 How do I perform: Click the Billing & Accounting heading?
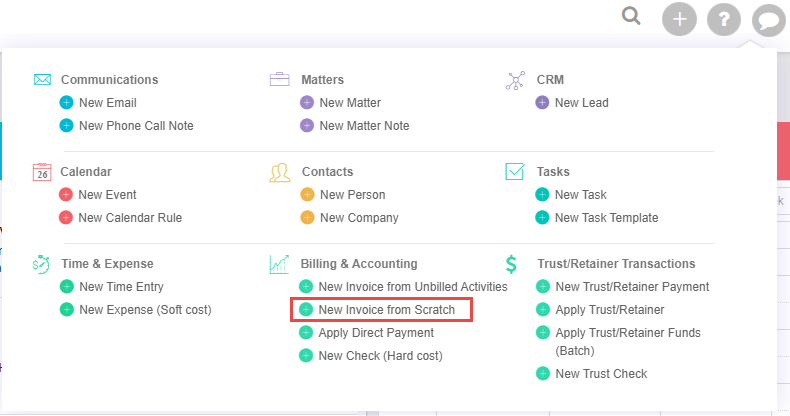point(359,264)
